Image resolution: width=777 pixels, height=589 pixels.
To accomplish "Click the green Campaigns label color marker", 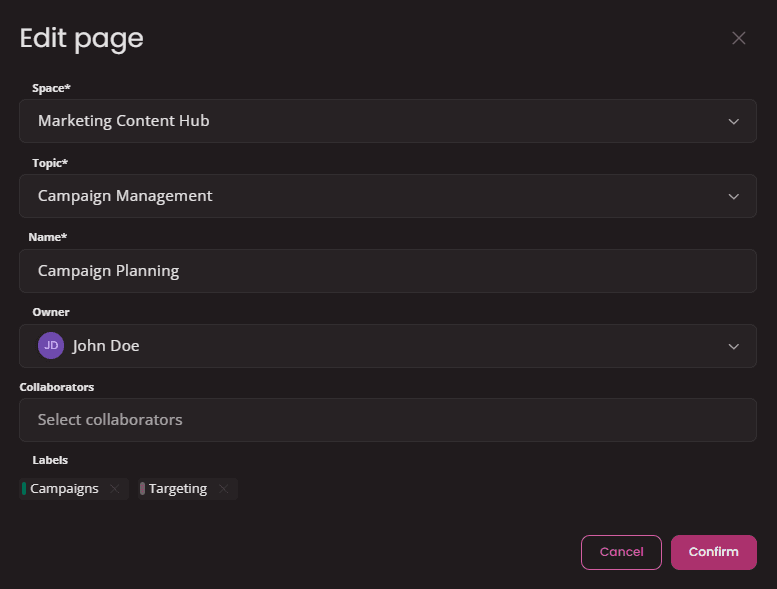I will coord(24,488).
